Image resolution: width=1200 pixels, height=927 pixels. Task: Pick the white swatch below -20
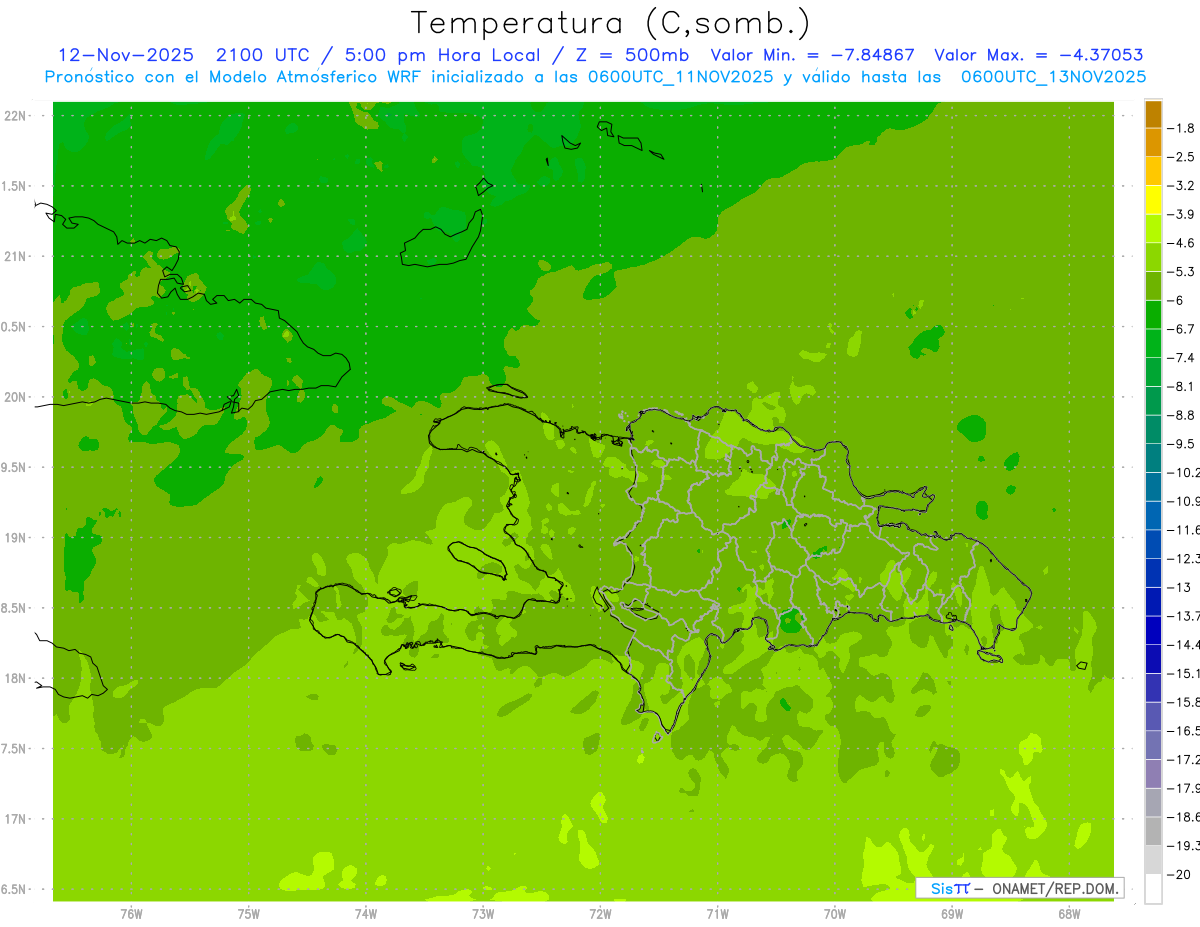(1153, 889)
